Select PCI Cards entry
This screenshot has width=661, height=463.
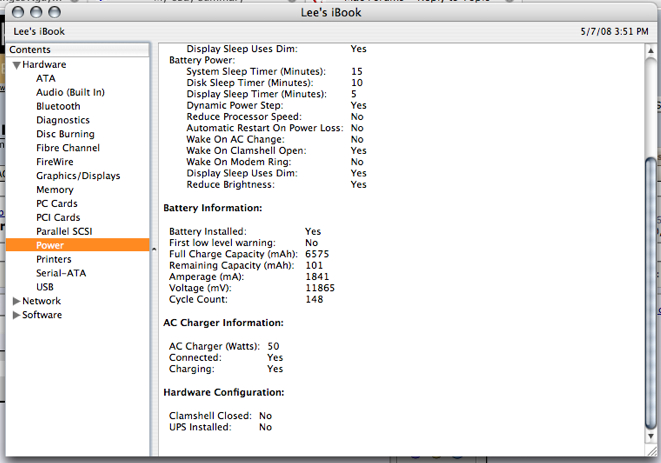[x=58, y=218]
